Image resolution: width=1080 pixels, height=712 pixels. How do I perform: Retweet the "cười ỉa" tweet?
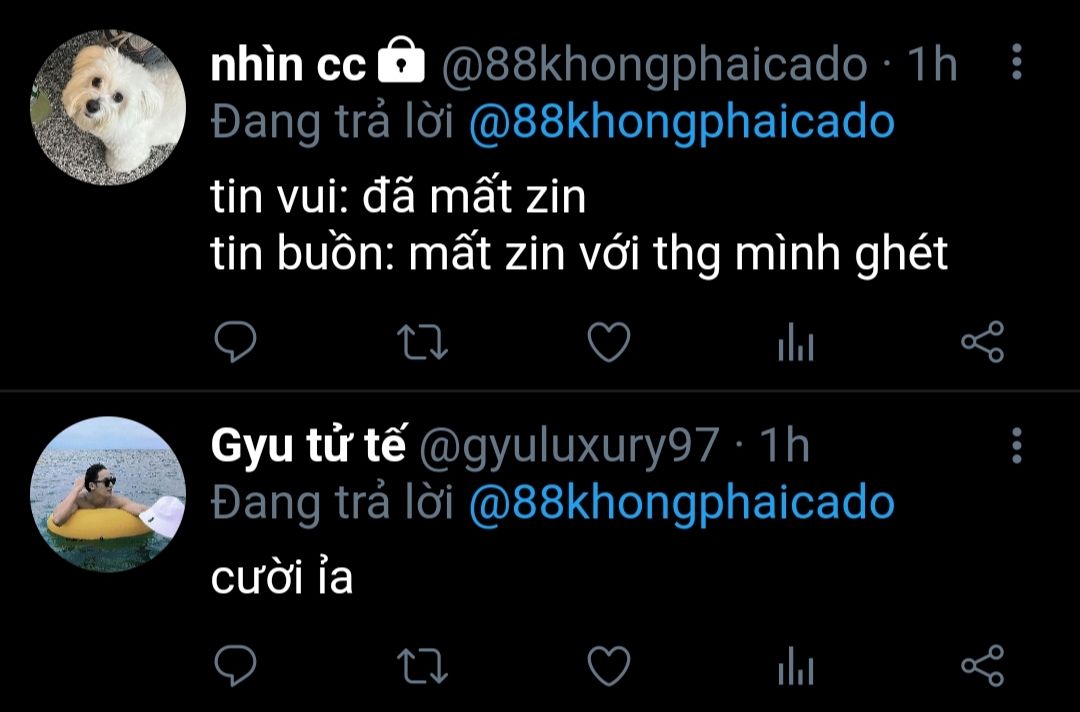pyautogui.click(x=422, y=666)
